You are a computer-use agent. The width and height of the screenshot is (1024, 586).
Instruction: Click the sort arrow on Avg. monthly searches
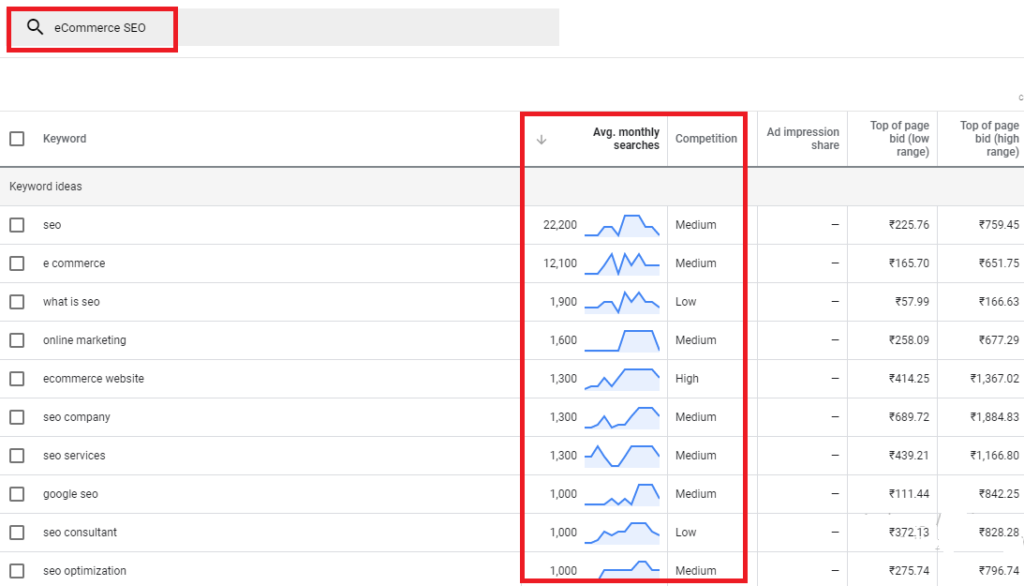coord(541,139)
